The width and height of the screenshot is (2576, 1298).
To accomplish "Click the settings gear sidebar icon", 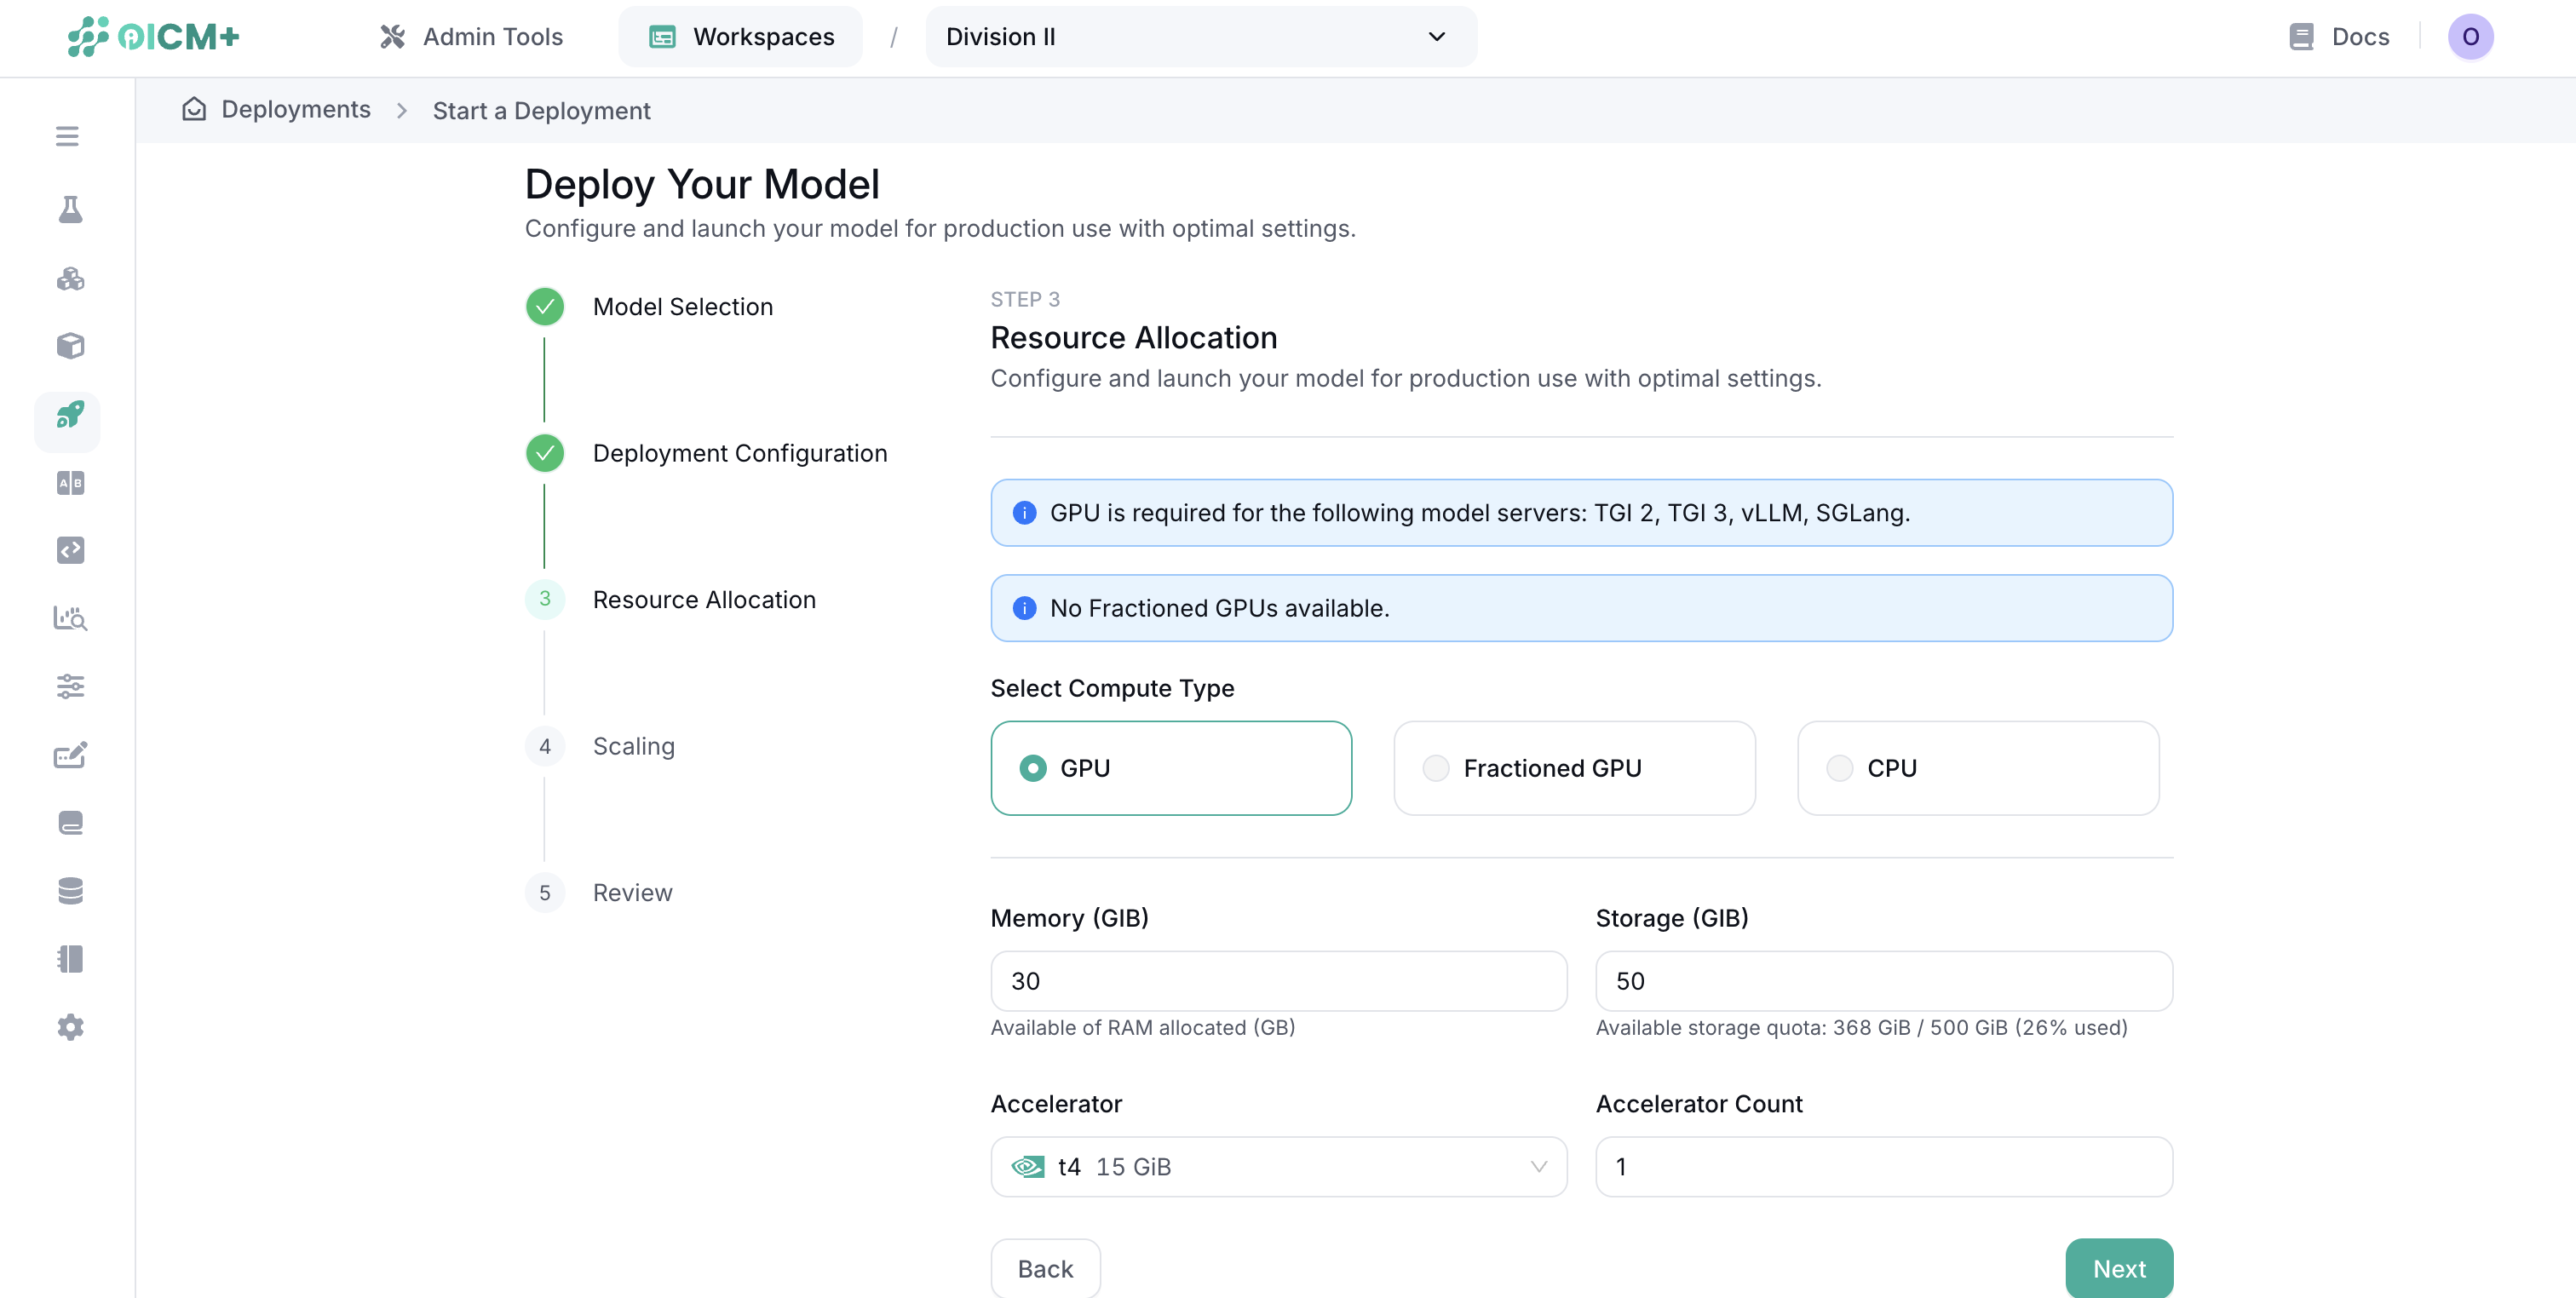I will point(70,1027).
